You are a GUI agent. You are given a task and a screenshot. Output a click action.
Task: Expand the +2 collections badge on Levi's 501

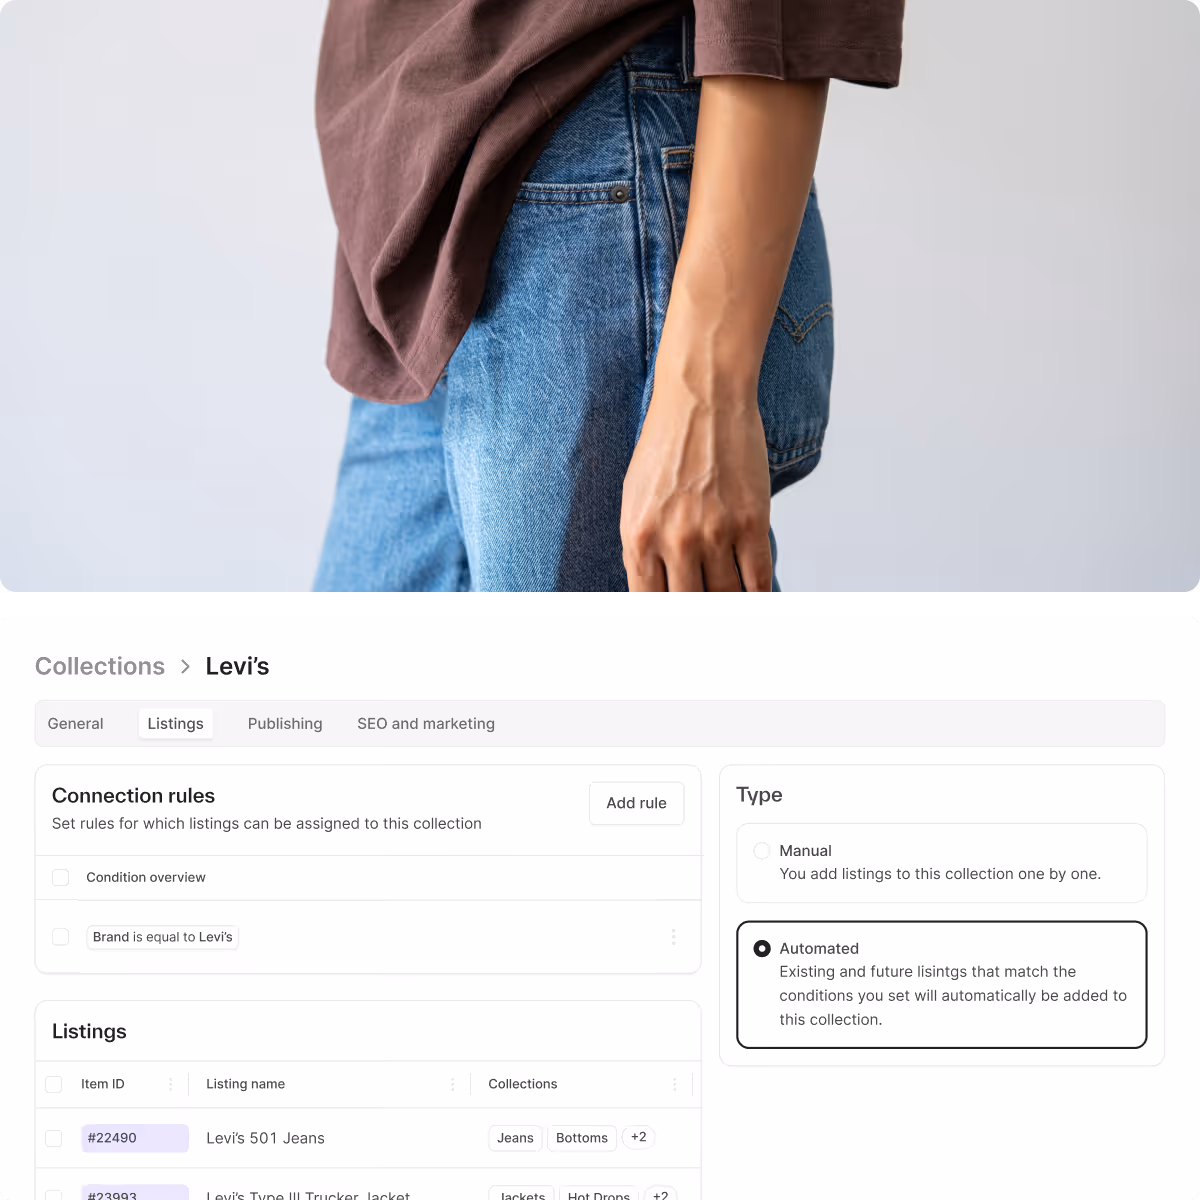point(638,1137)
